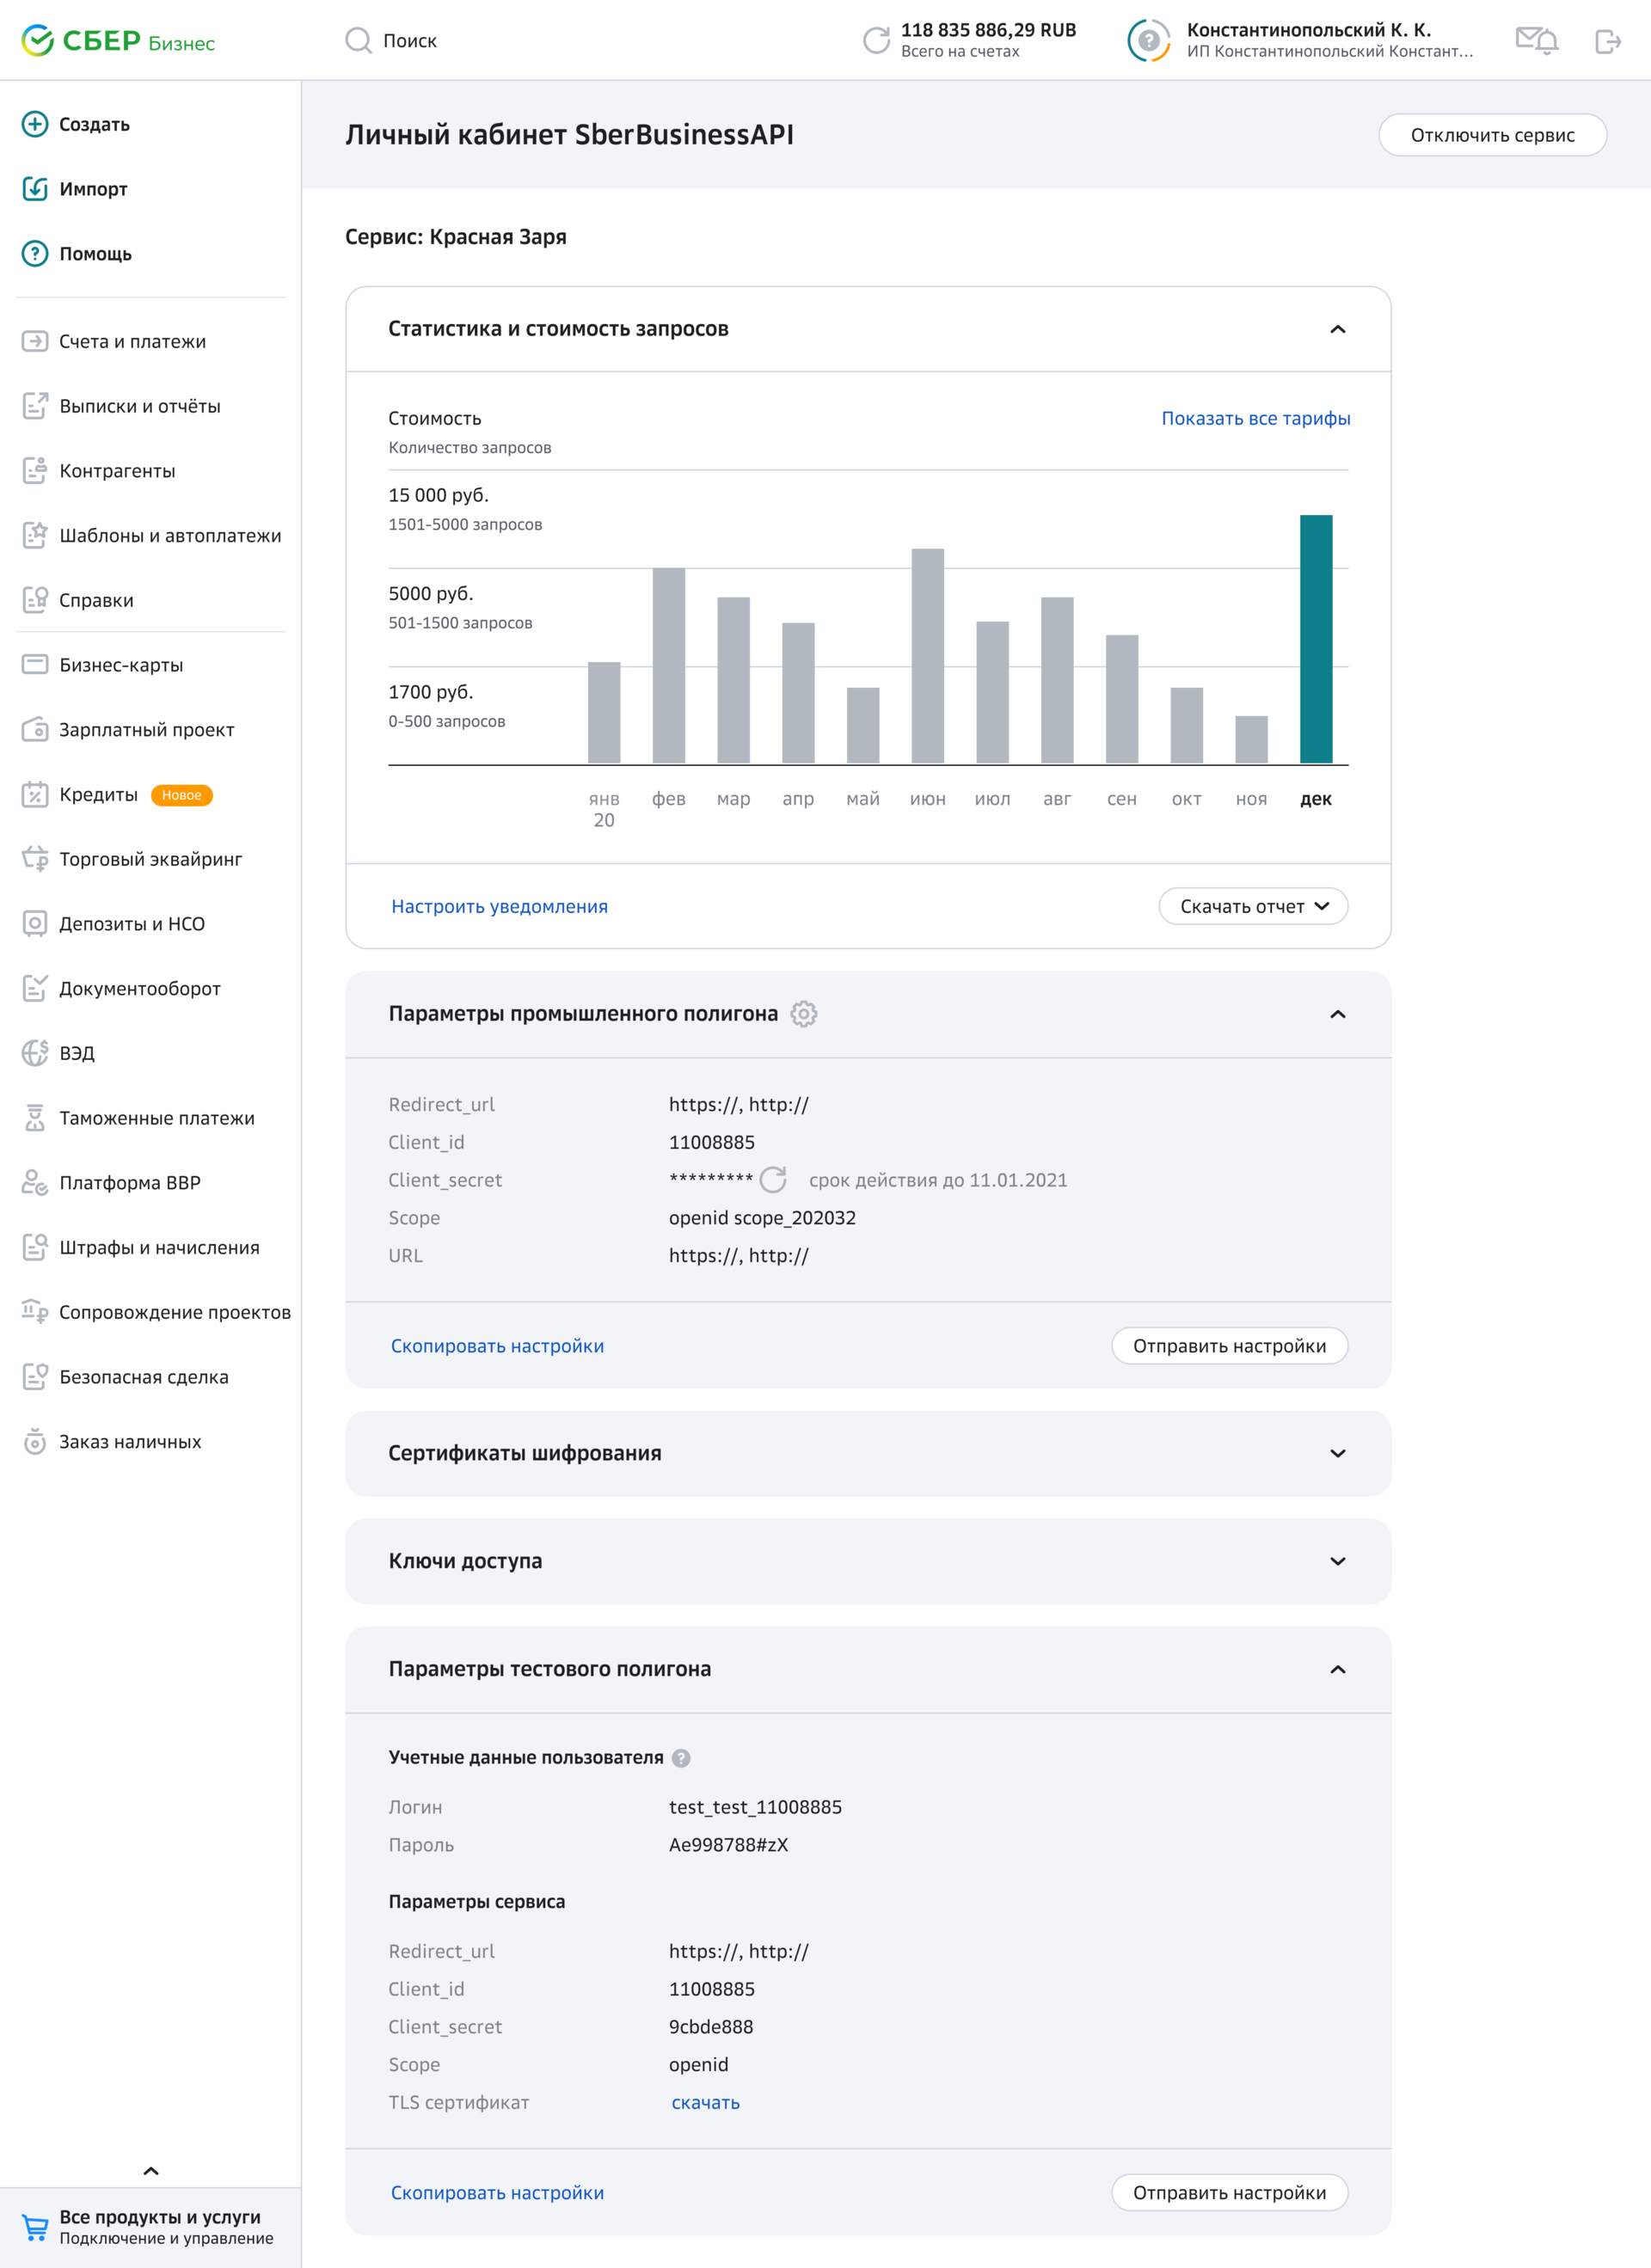Select the фев bar in chart

point(669,666)
